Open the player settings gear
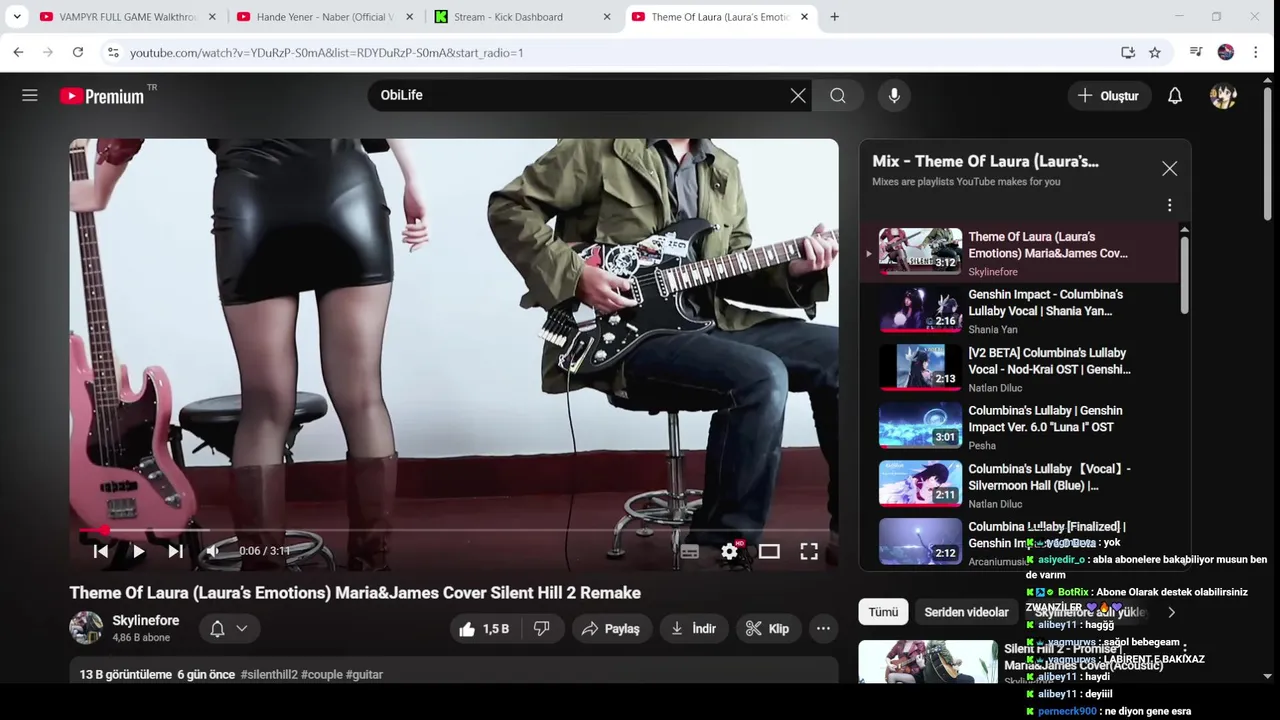This screenshot has height=720, width=1280. 730,551
